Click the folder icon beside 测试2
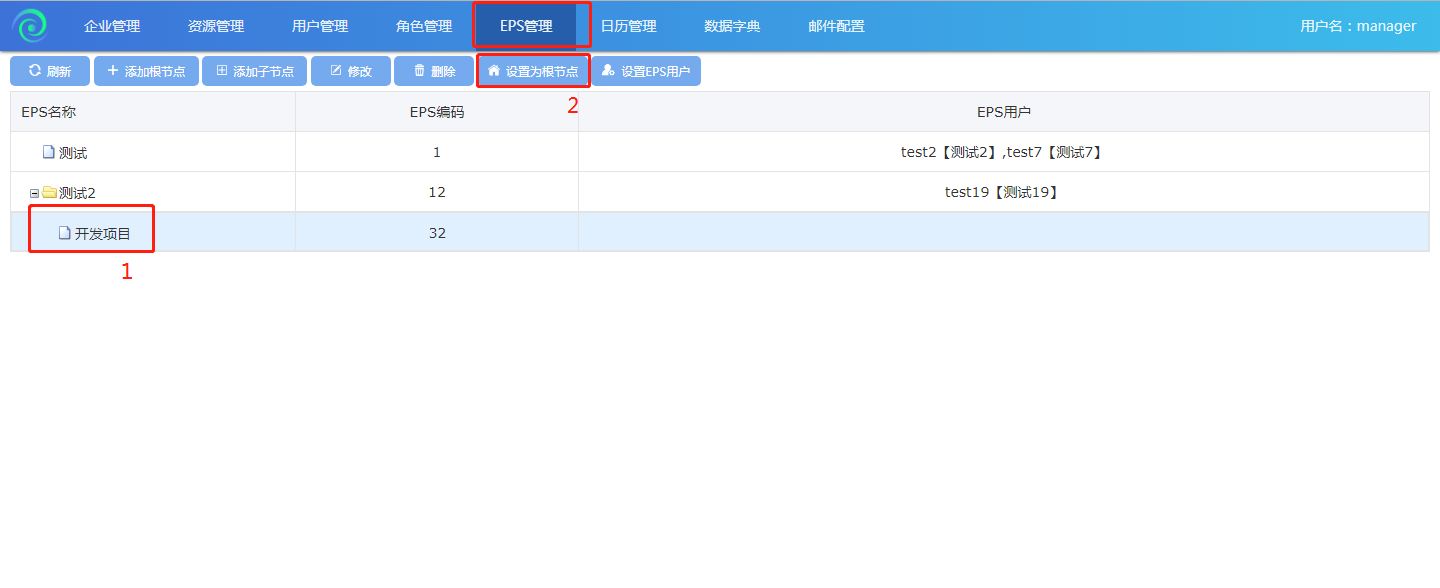This screenshot has height=588, width=1440. tap(49, 192)
